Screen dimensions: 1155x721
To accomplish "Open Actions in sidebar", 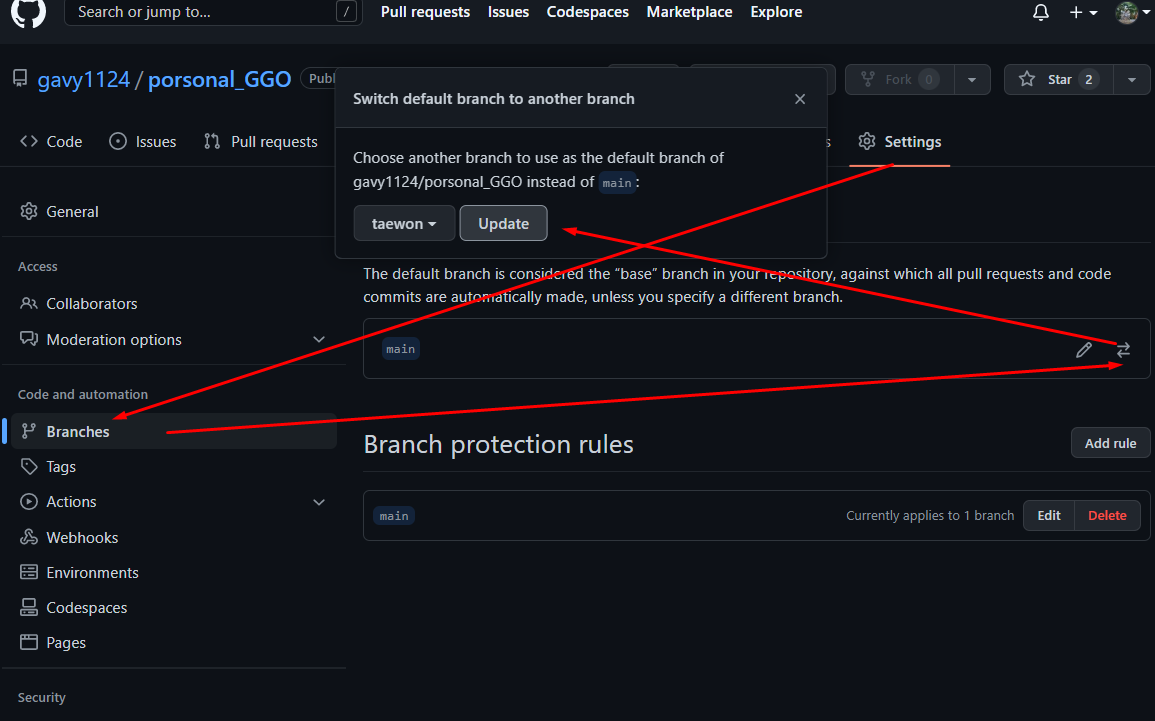I will [71, 502].
